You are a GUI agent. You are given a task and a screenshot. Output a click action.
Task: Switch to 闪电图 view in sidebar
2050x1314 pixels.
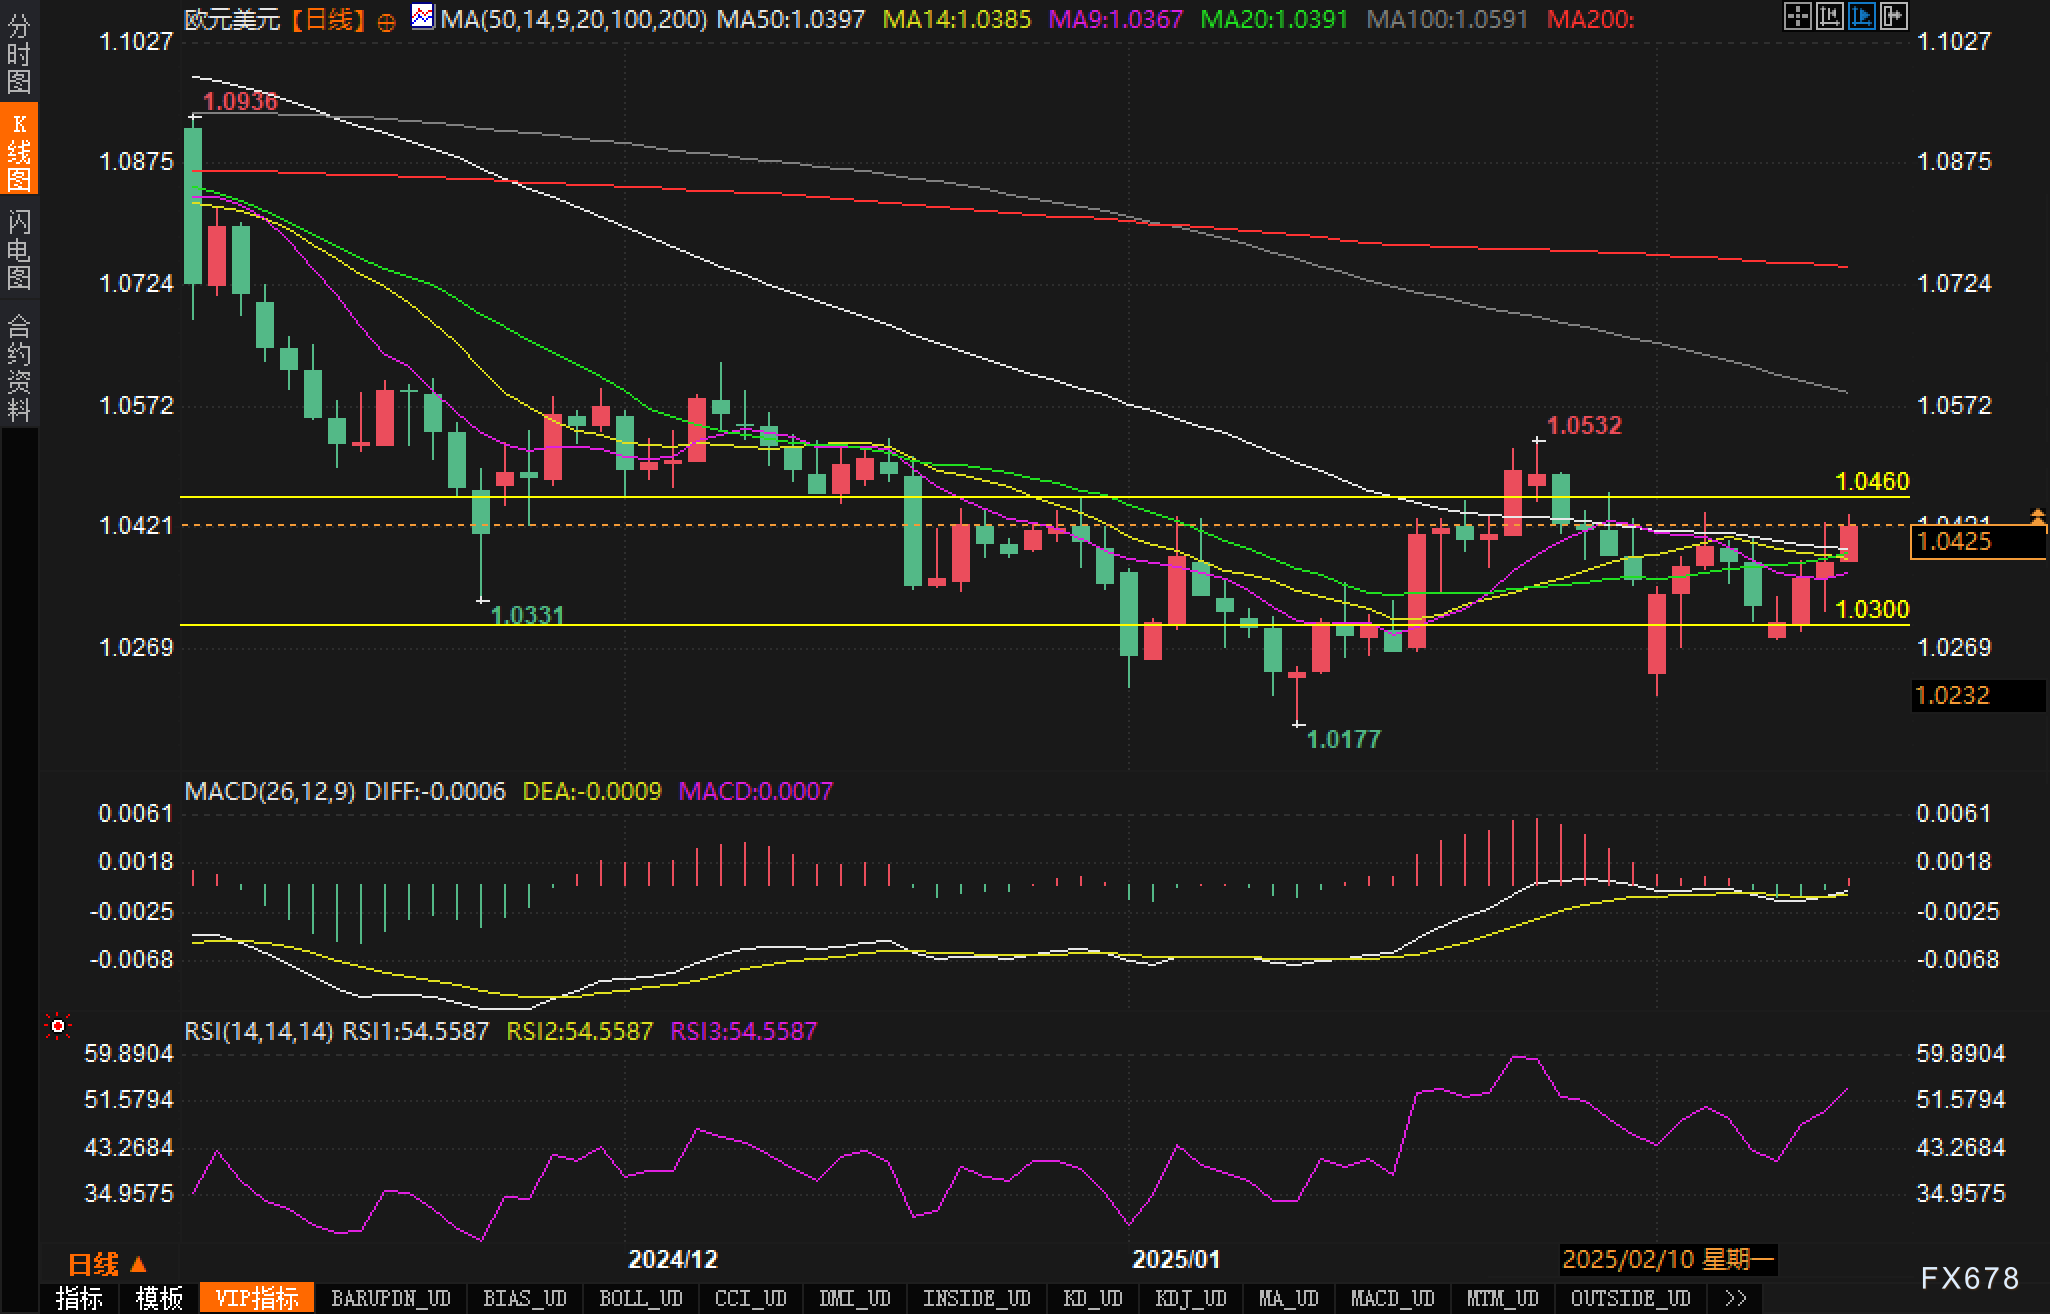coord(18,249)
